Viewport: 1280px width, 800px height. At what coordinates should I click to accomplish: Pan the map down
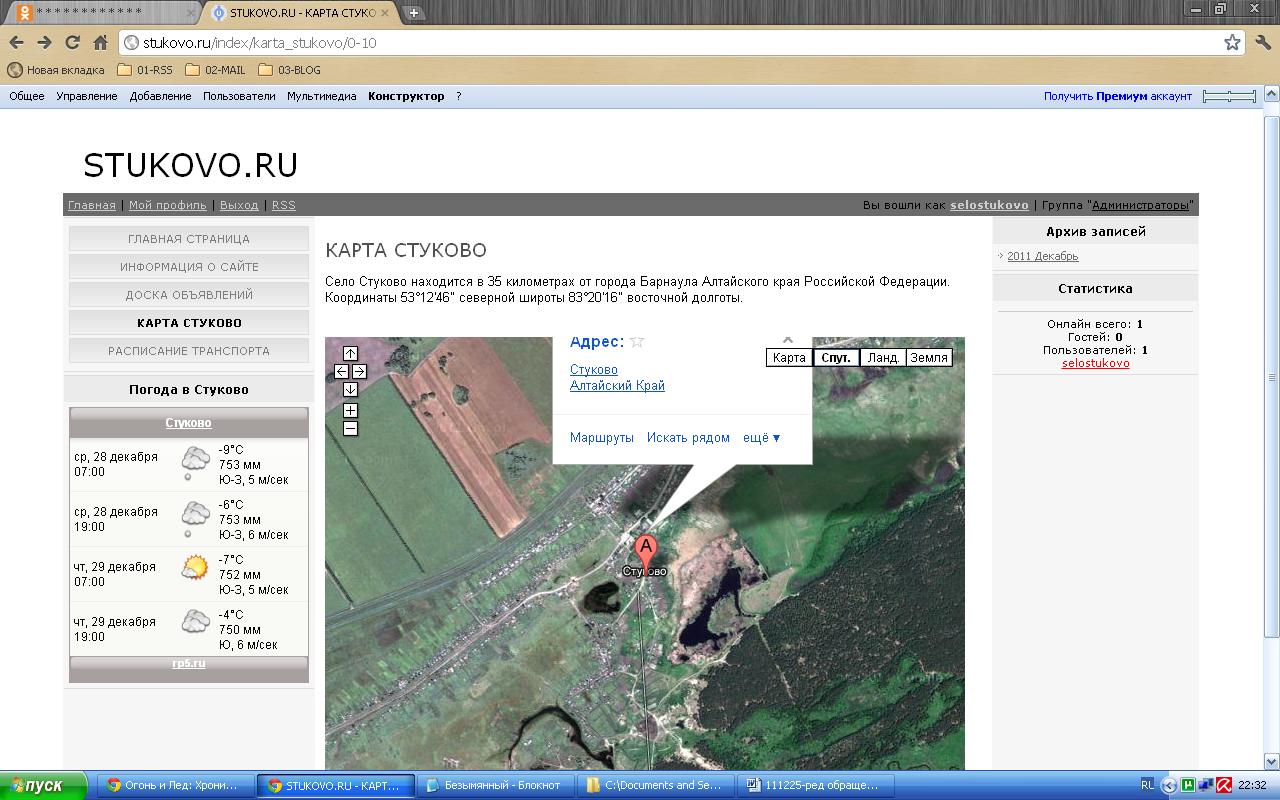tap(350, 389)
